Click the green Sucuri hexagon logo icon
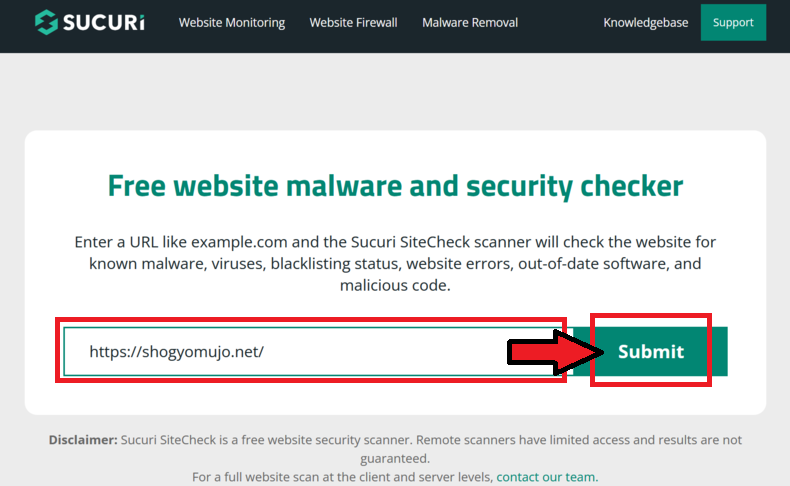This screenshot has width=790, height=486. click(46, 23)
